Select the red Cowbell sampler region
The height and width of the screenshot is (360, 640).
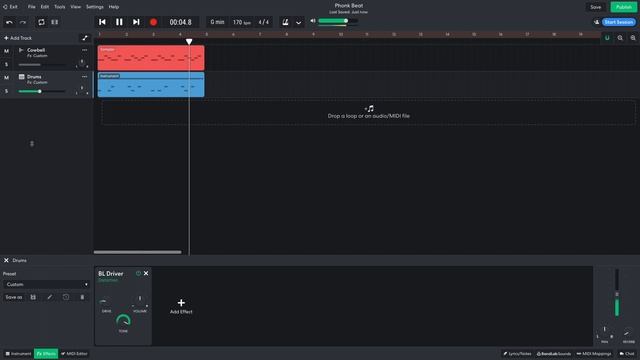click(151, 58)
